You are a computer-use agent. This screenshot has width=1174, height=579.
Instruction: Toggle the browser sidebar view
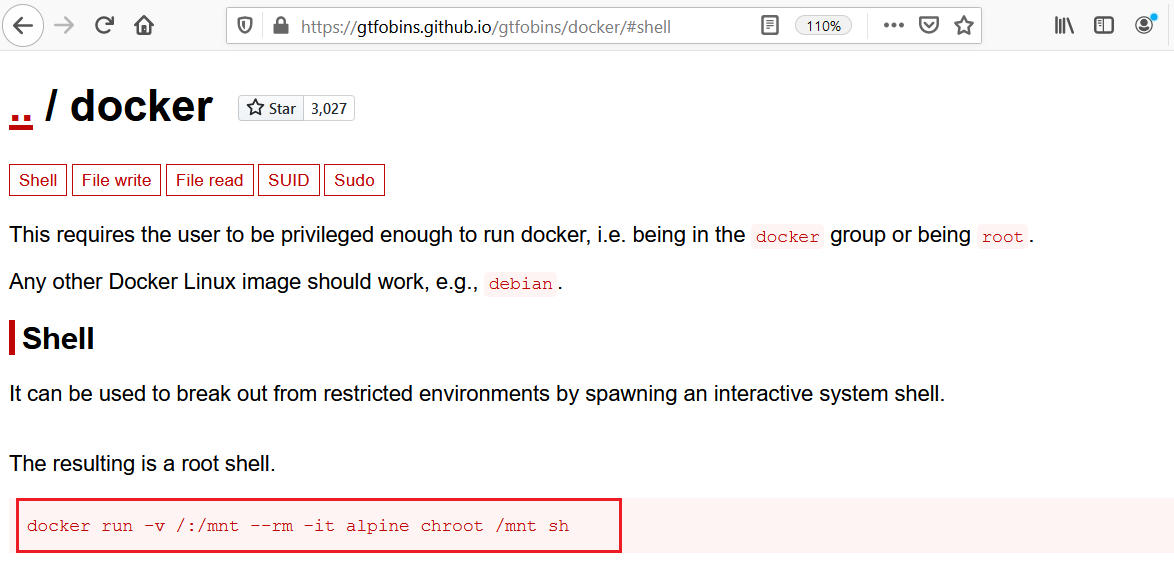pos(1104,26)
